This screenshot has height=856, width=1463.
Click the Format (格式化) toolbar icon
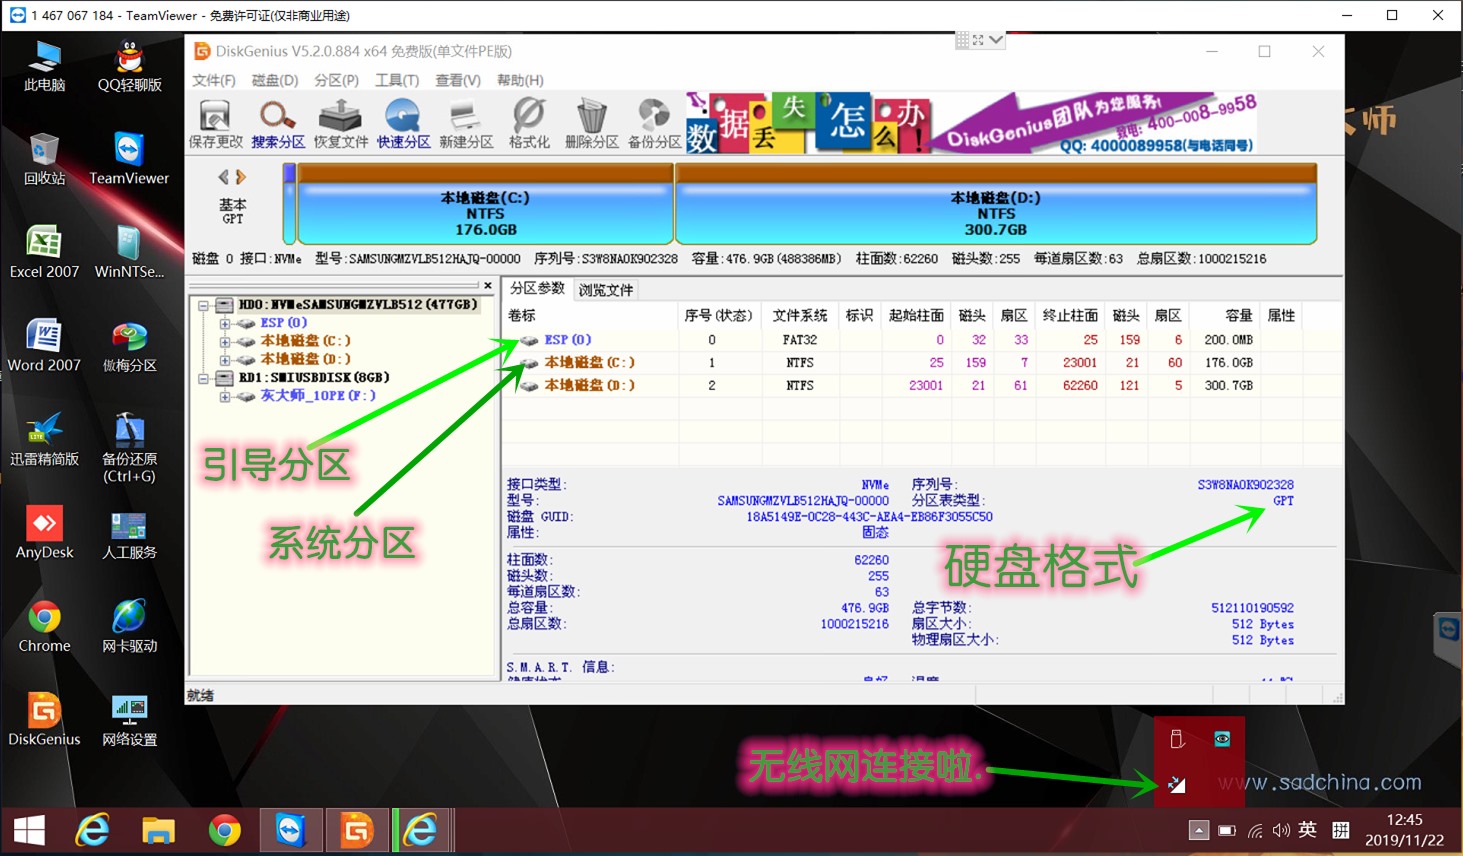(529, 124)
